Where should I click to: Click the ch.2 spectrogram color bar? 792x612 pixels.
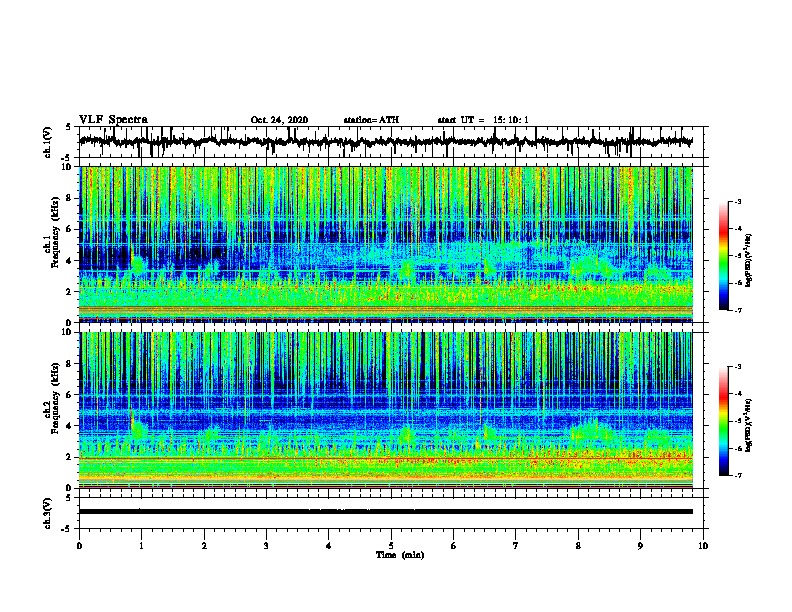[x=724, y=421]
